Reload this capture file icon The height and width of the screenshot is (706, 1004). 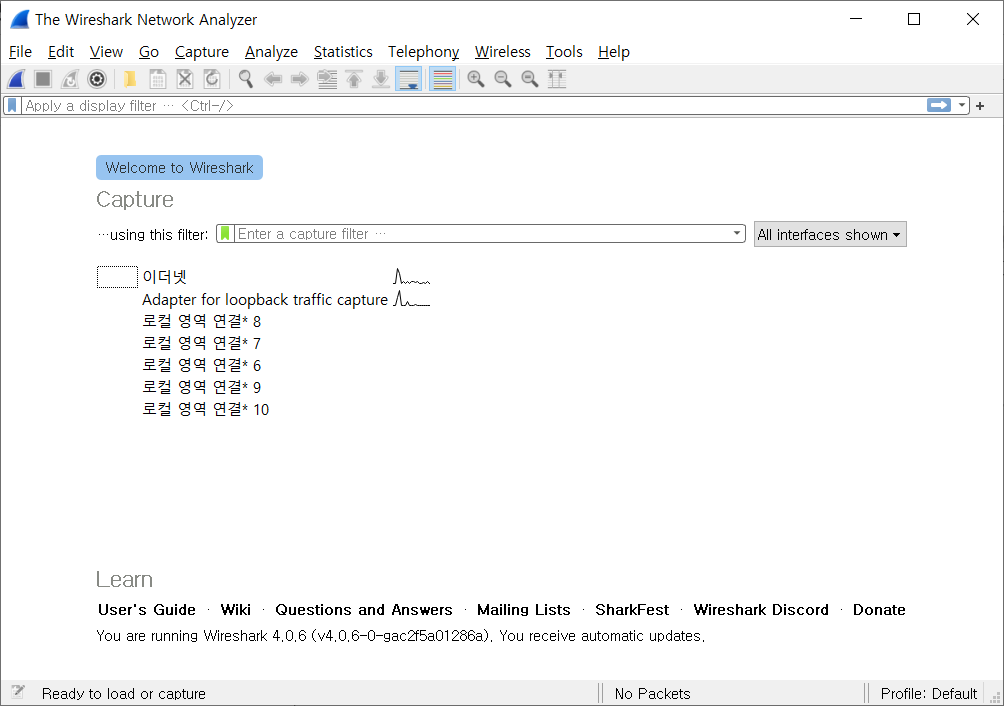tap(211, 79)
